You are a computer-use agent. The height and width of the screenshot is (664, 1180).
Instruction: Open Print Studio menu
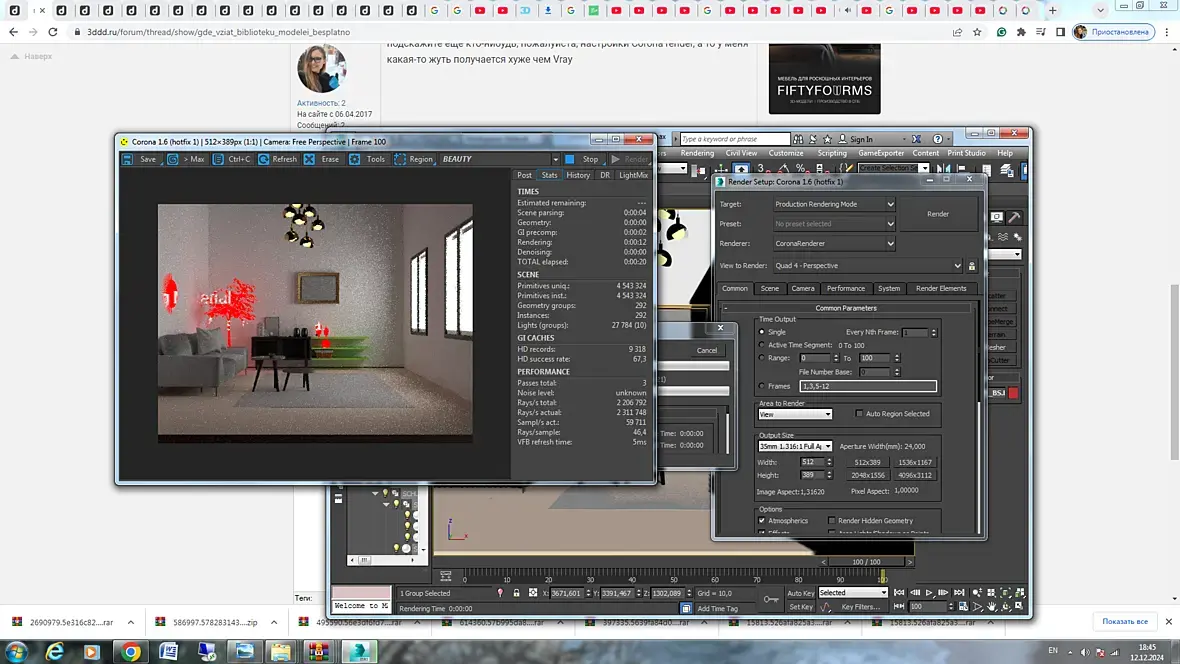[x=966, y=153]
